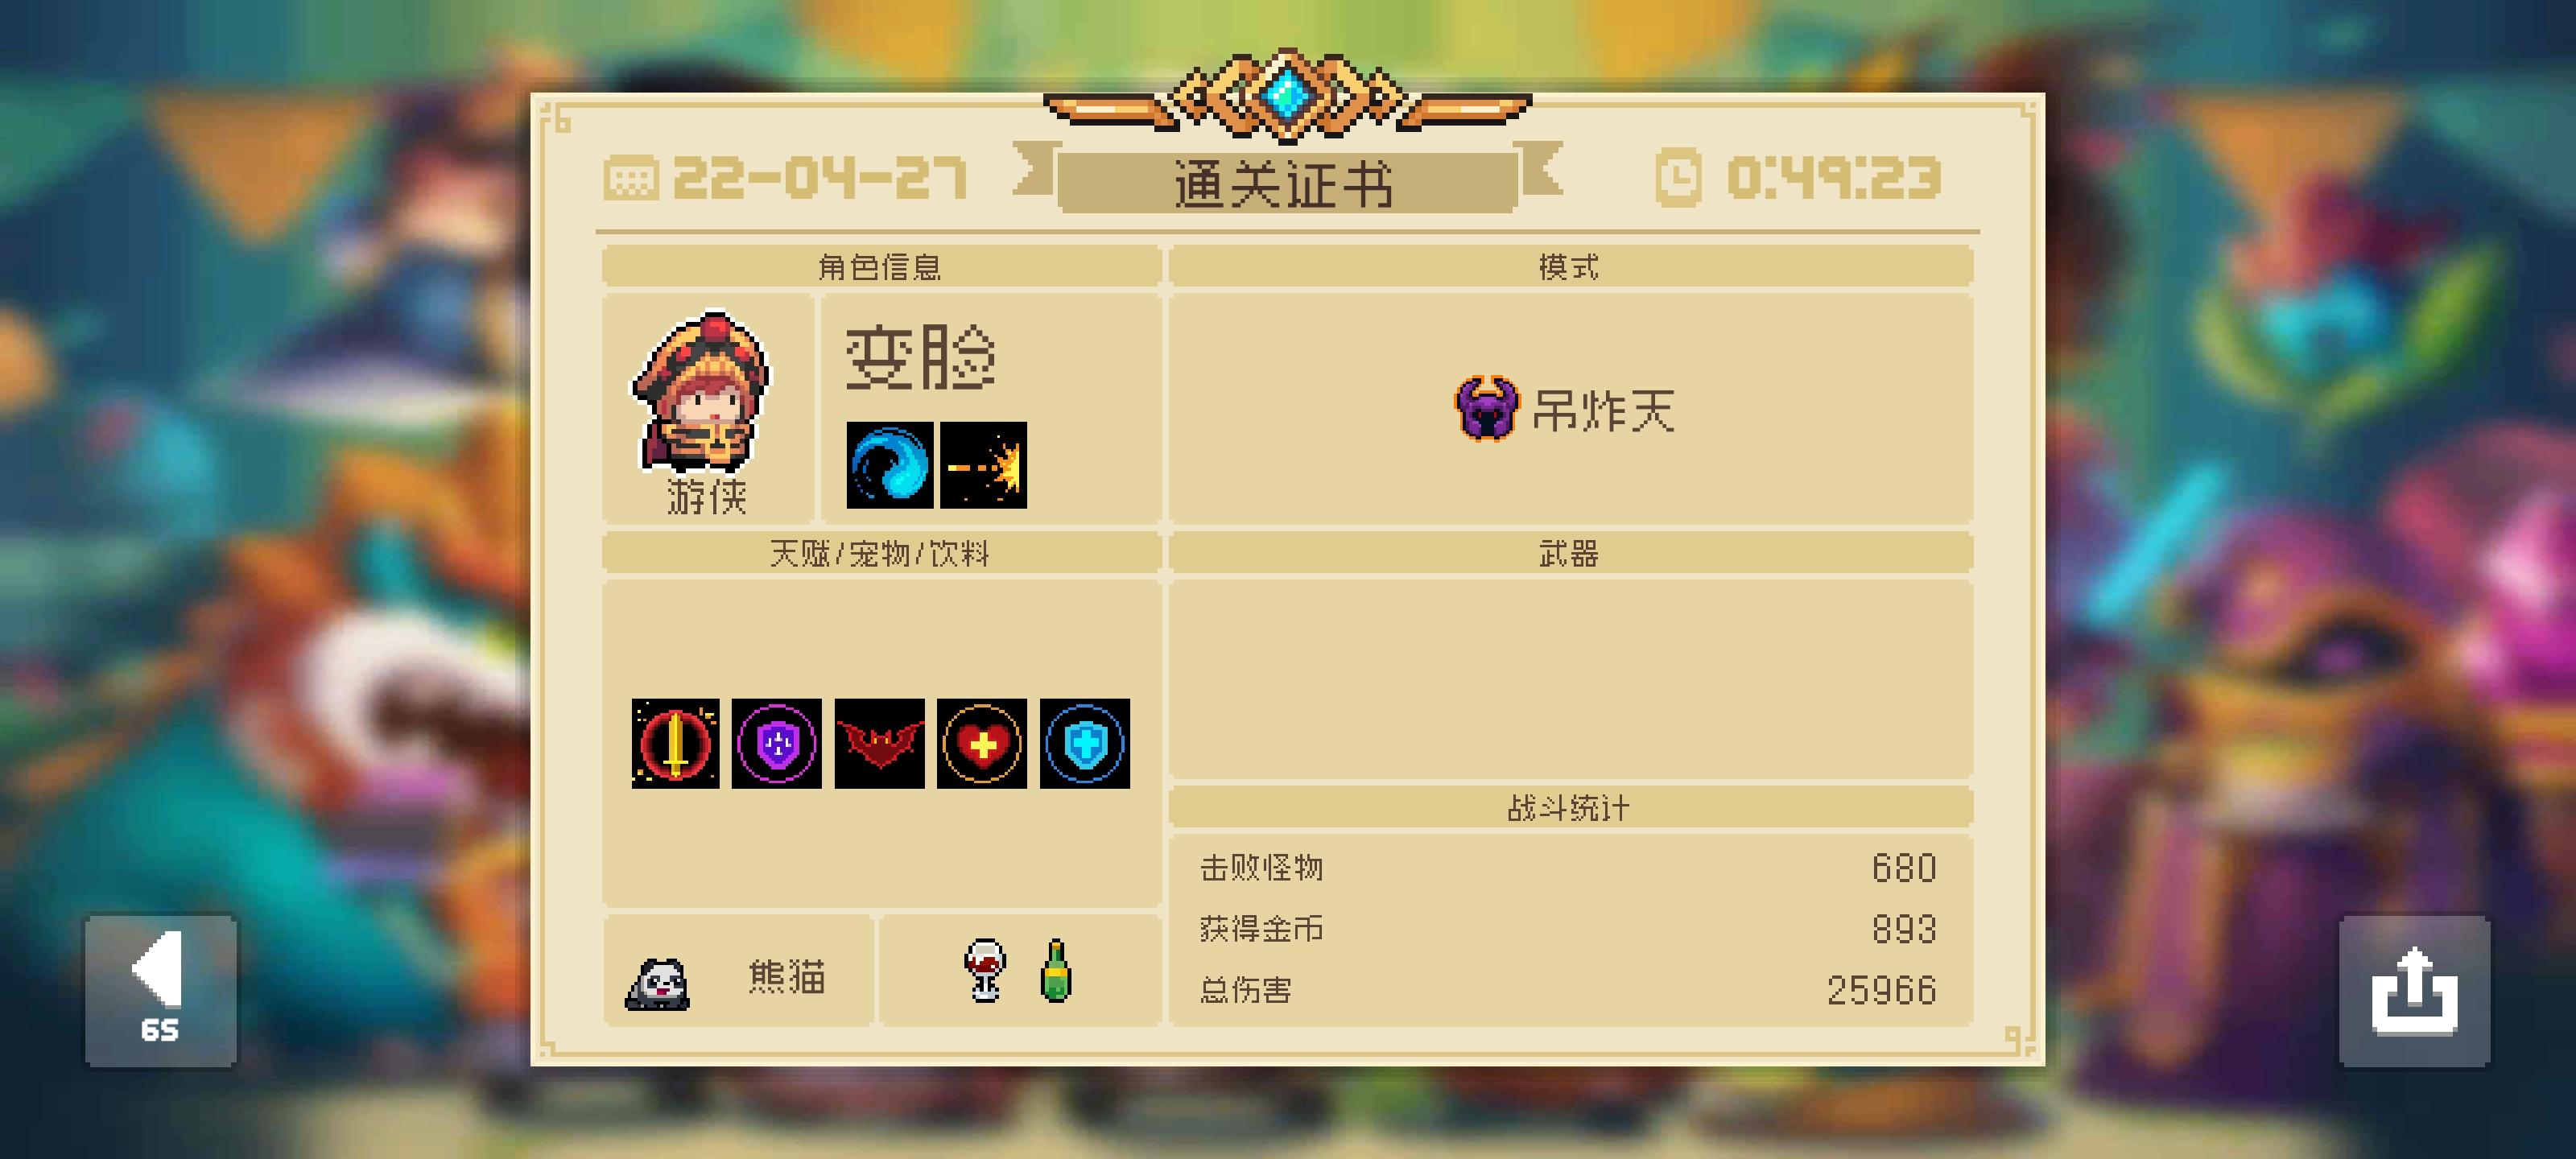Tap the red wine glass drink
2576x1159 pixels.
[x=985, y=969]
